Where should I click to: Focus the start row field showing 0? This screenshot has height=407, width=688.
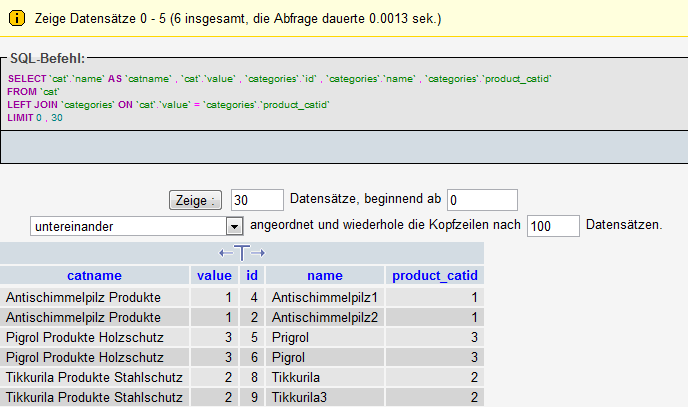[x=482, y=200]
